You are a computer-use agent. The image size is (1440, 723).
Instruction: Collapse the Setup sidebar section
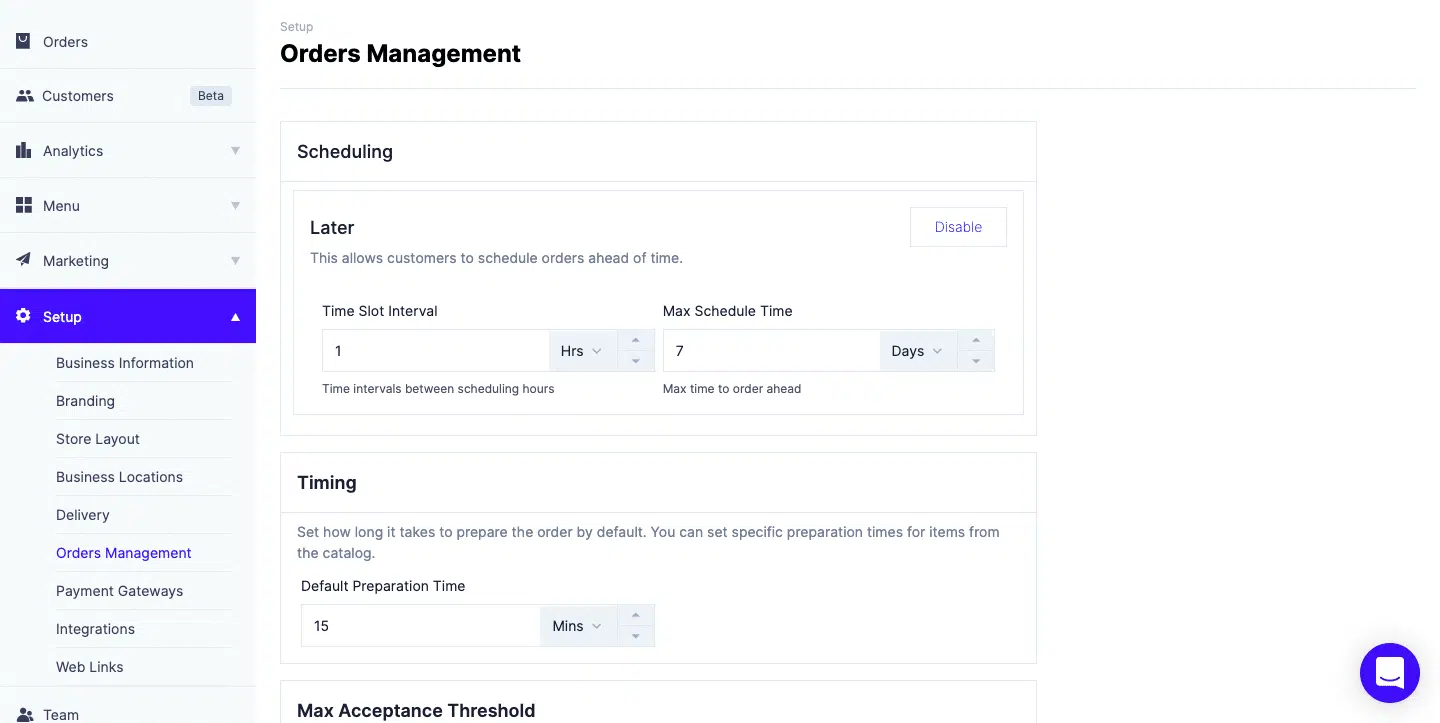pos(236,317)
